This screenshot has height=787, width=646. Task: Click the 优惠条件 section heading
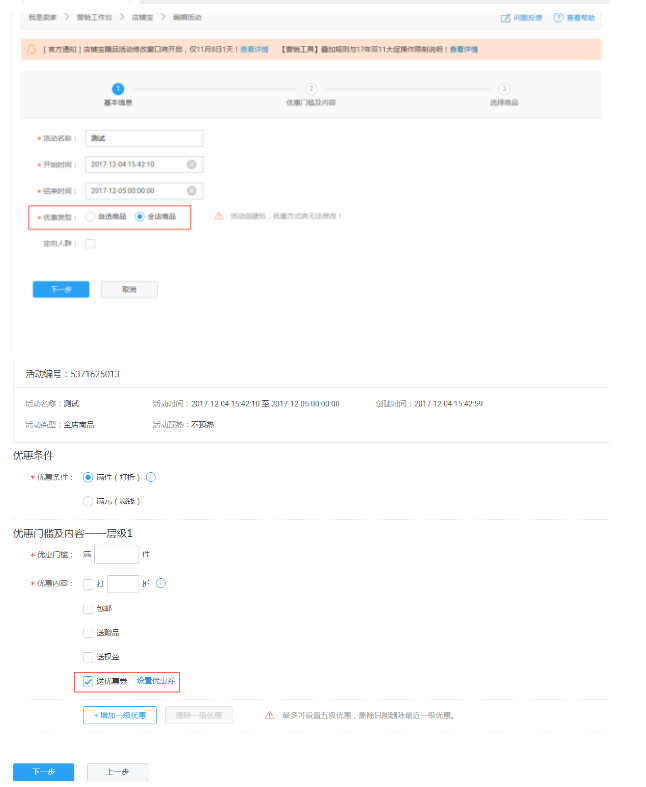[x=33, y=455]
